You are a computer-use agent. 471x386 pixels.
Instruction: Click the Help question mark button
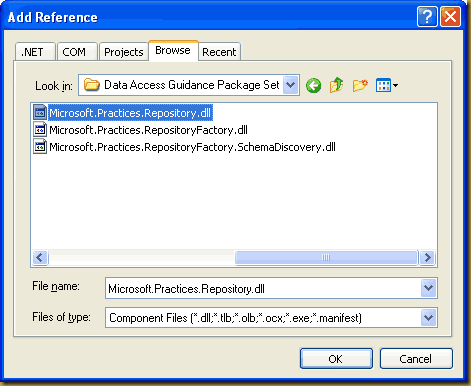tap(427, 16)
